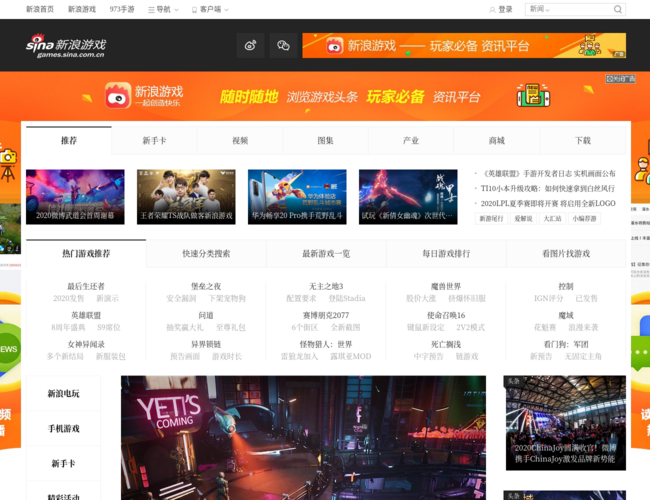This screenshot has height=500, width=650.
Task: Click the search magnifier icon
Action: (x=617, y=9)
